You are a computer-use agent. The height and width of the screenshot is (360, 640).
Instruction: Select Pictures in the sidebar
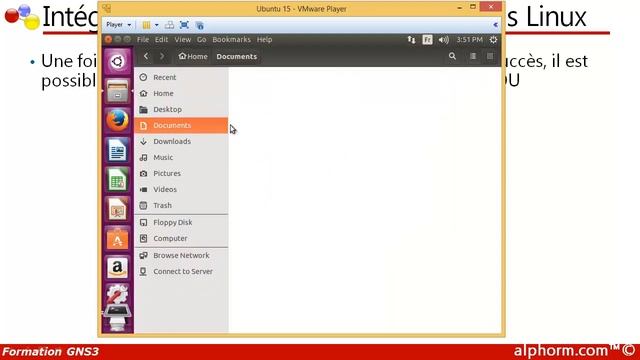[x=181, y=173]
